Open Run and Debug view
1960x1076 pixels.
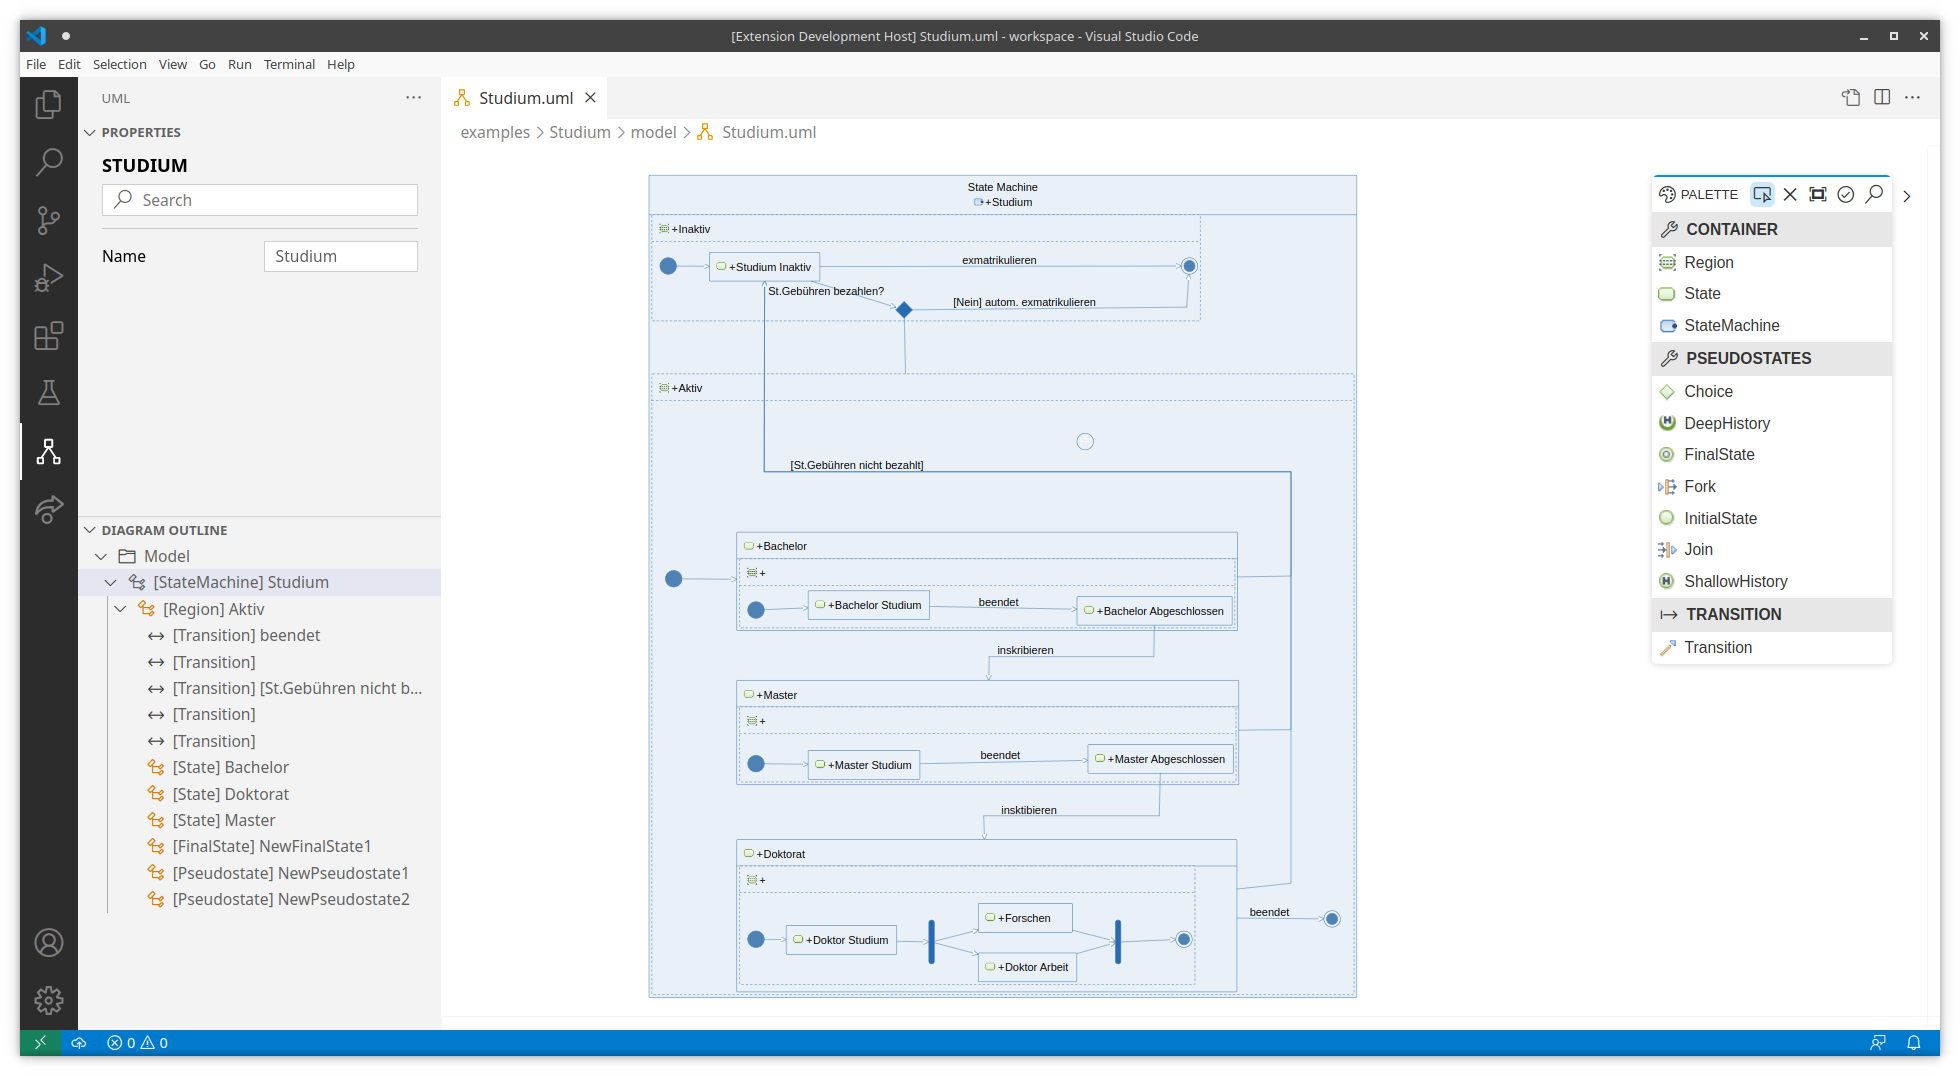tap(48, 278)
